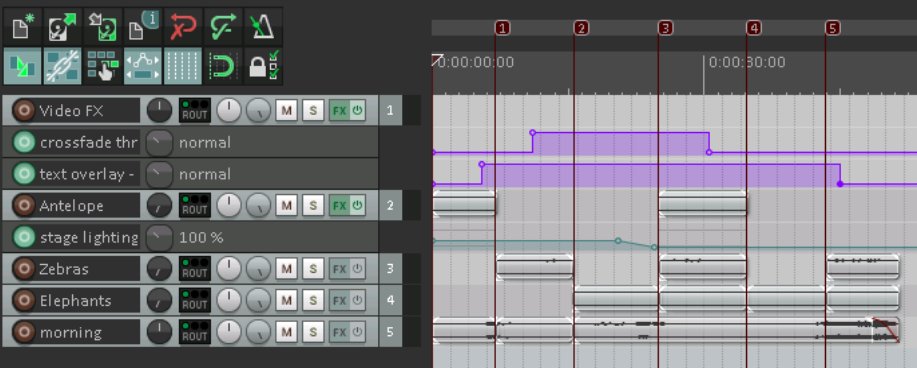Viewport: 917px width, 368px height.
Task: Select the Zebras track name field
Action: click(88, 269)
